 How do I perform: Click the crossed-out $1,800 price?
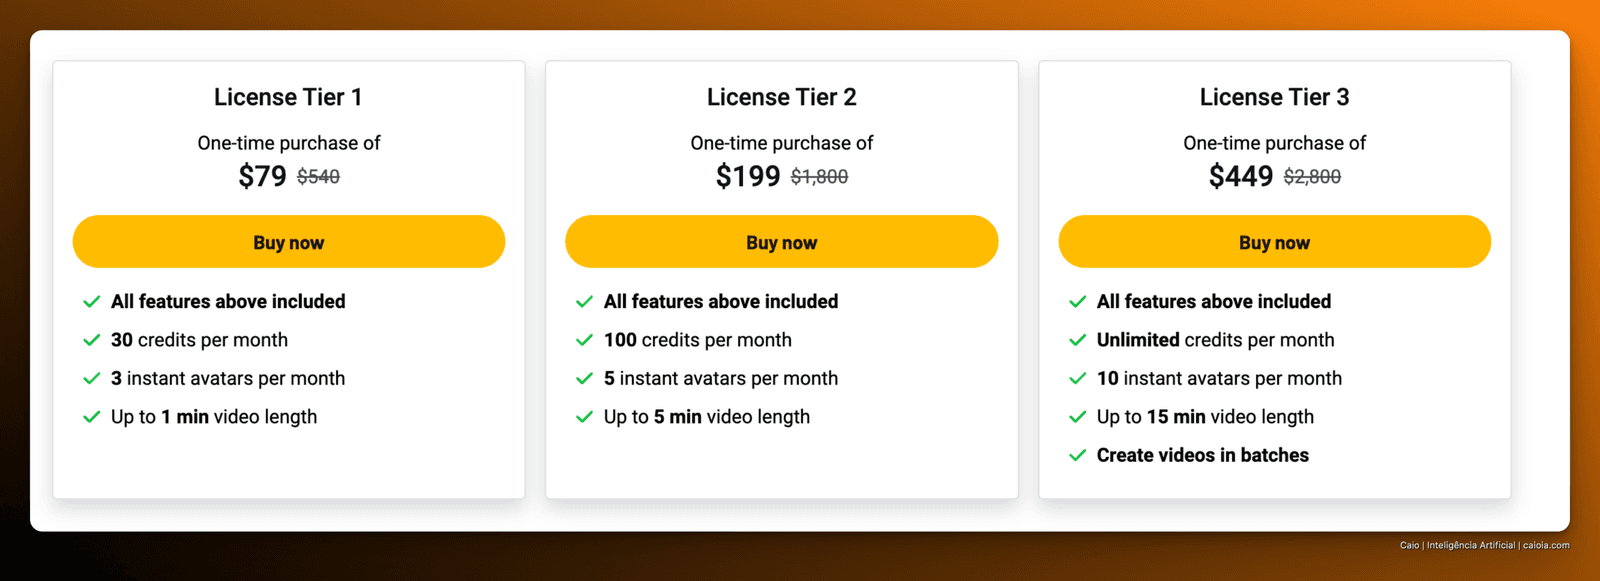coord(819,177)
